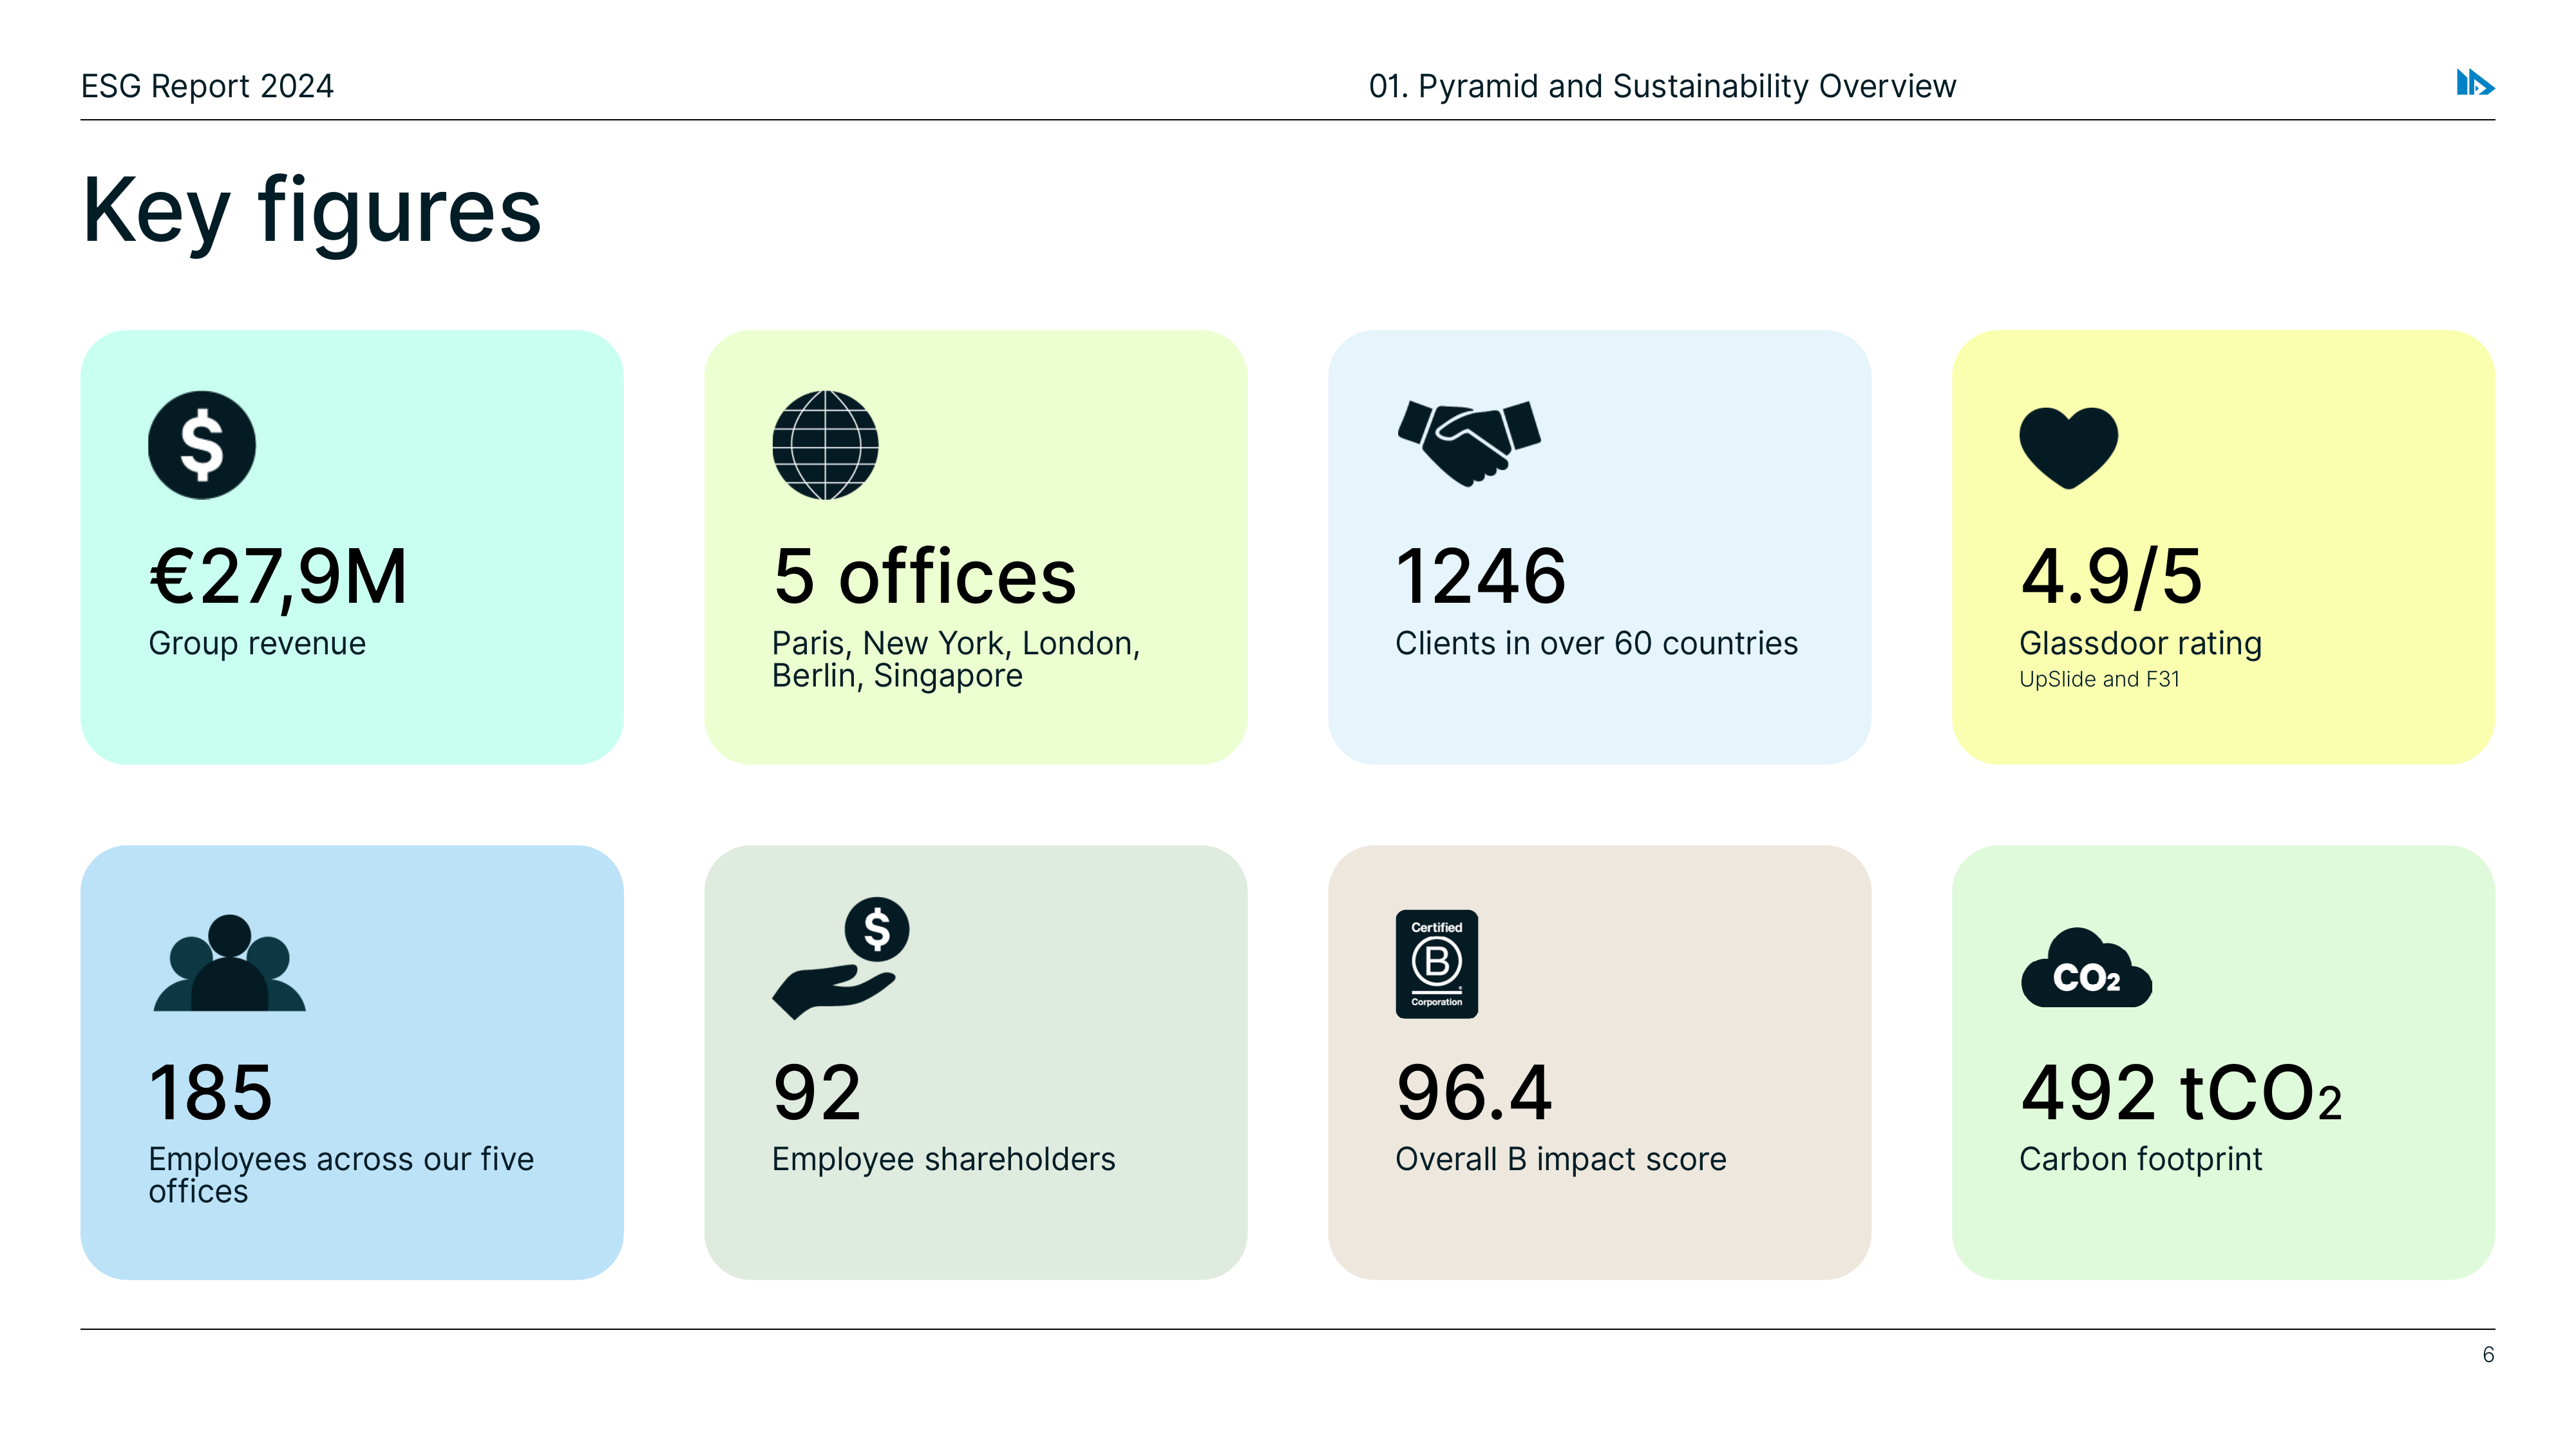
Task: Click the hand holding coin icon
Action: (840, 958)
